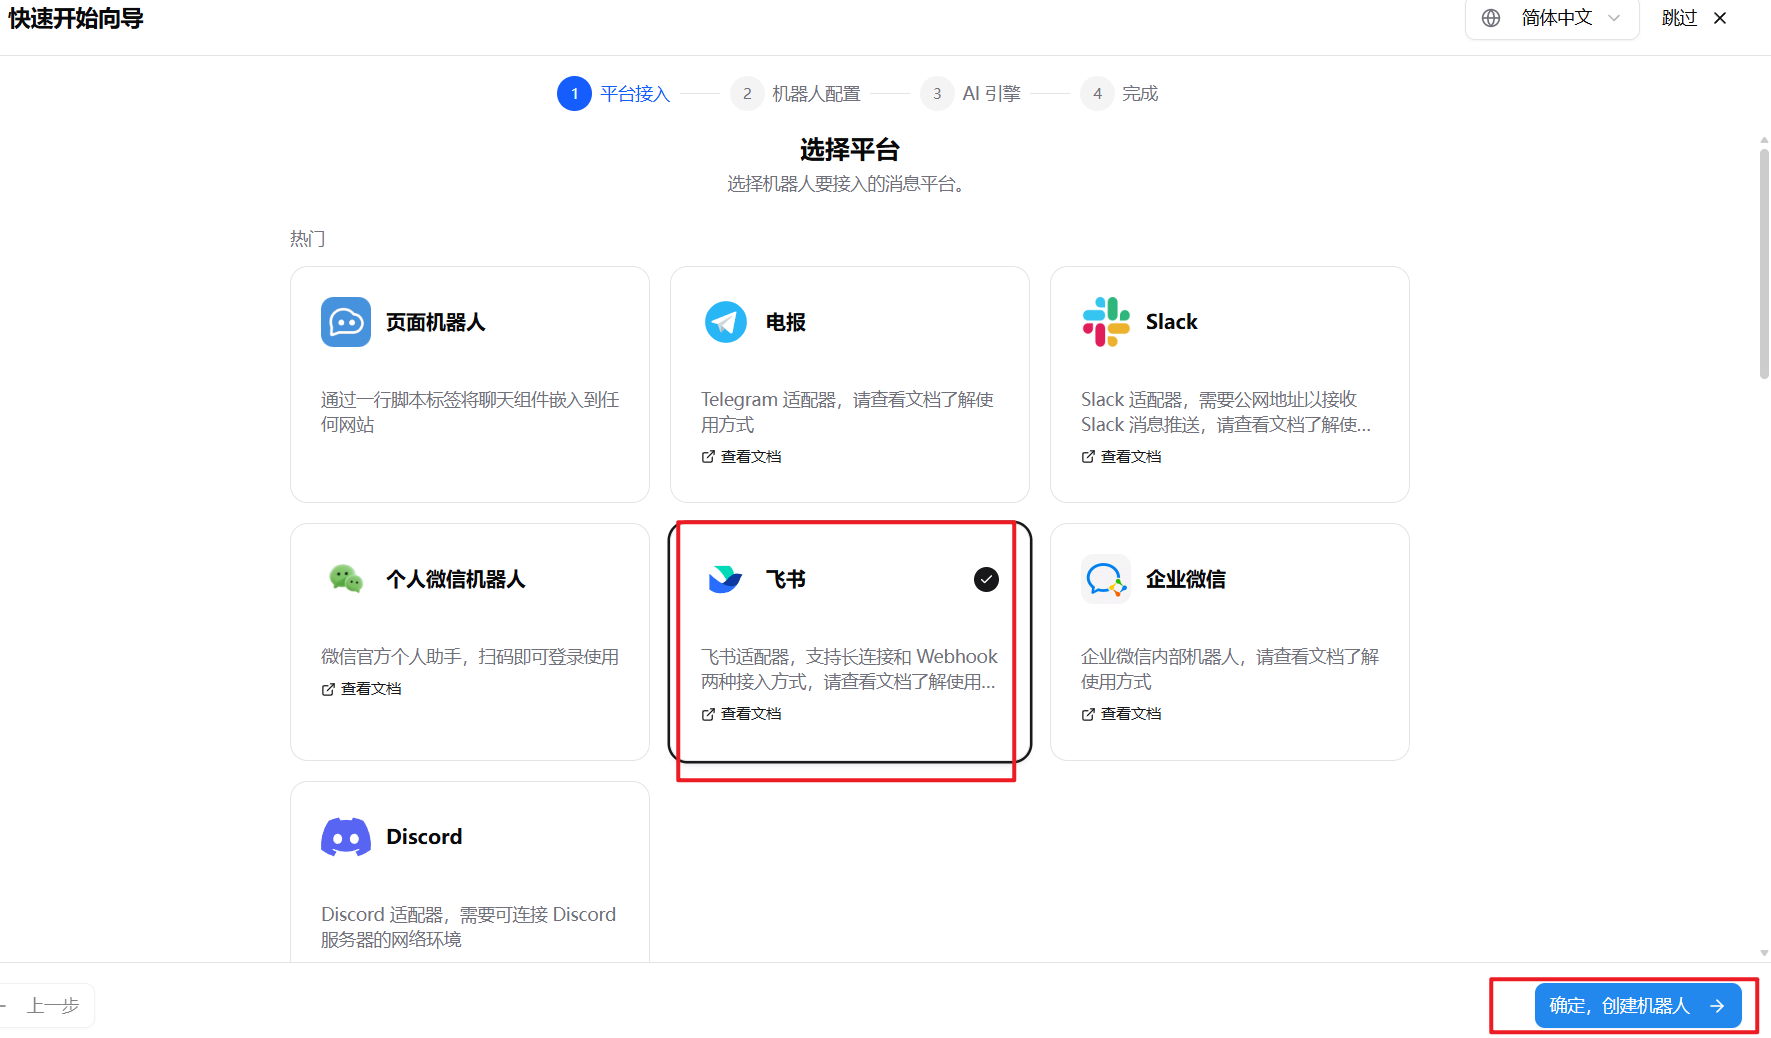The width and height of the screenshot is (1771, 1038).
Task: Click the 飞书 bird logo icon
Action: click(725, 579)
